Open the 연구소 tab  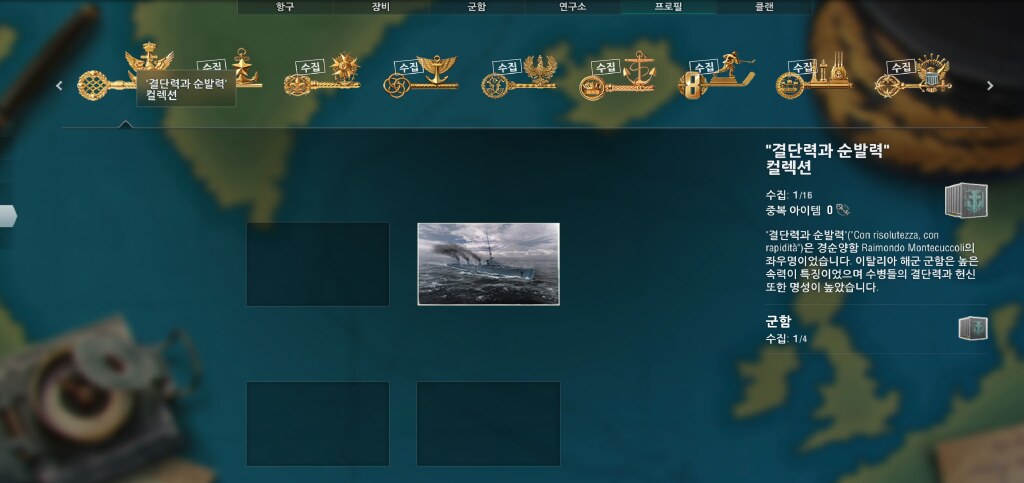[x=572, y=7]
